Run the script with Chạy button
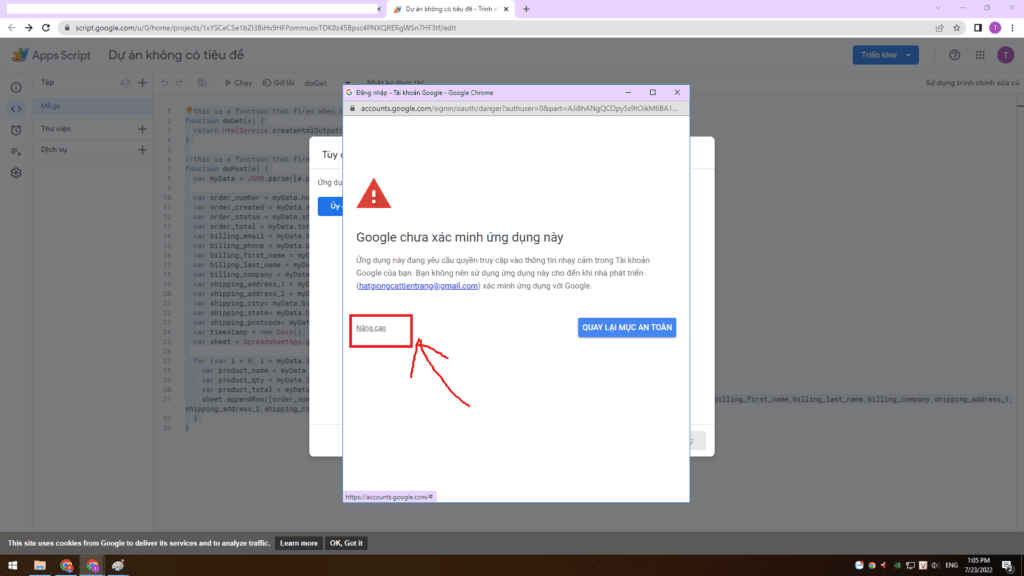 238,83
